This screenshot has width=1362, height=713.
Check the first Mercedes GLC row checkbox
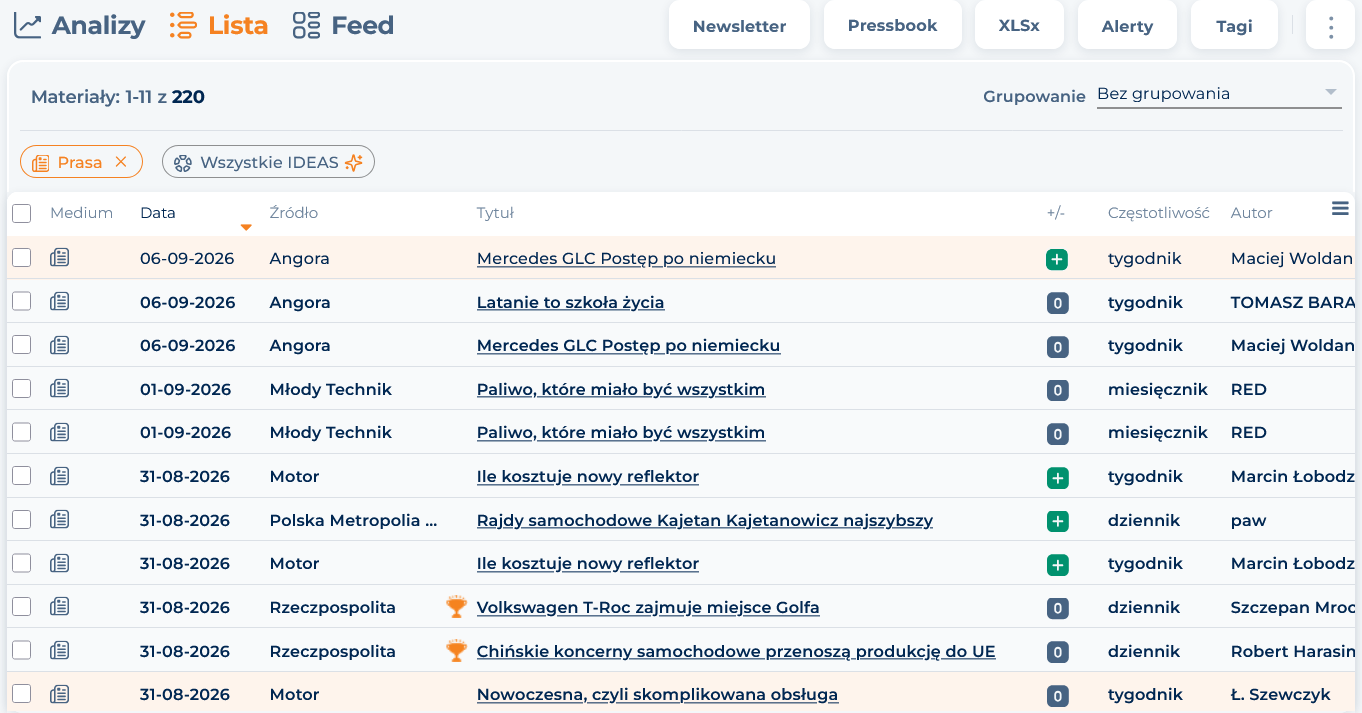coord(22,258)
